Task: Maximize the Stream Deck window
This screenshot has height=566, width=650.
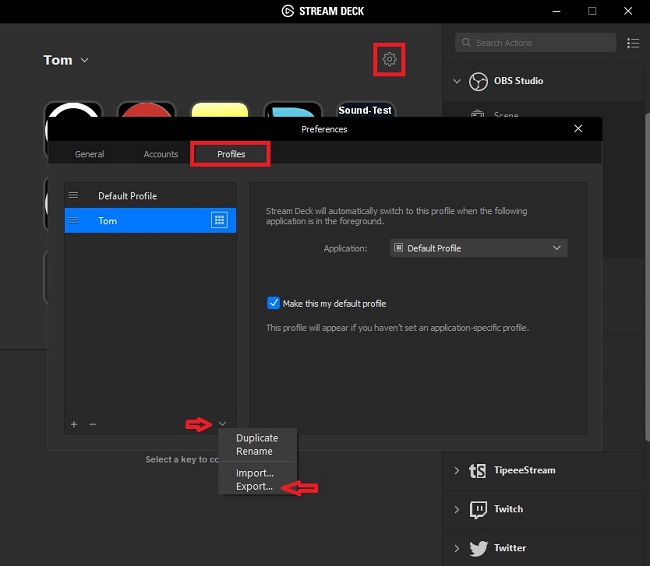Action: point(592,11)
